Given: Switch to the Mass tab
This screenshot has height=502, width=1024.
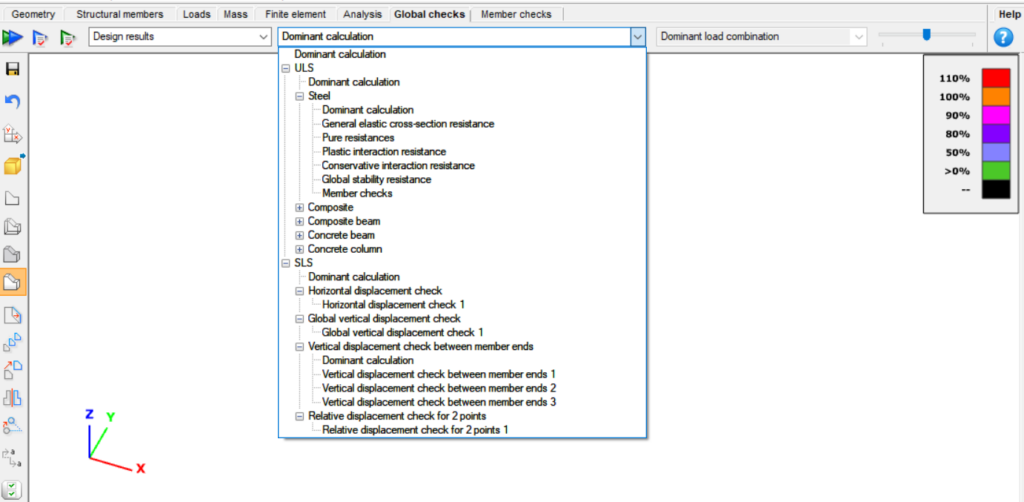Looking at the screenshot, I should 235,14.
